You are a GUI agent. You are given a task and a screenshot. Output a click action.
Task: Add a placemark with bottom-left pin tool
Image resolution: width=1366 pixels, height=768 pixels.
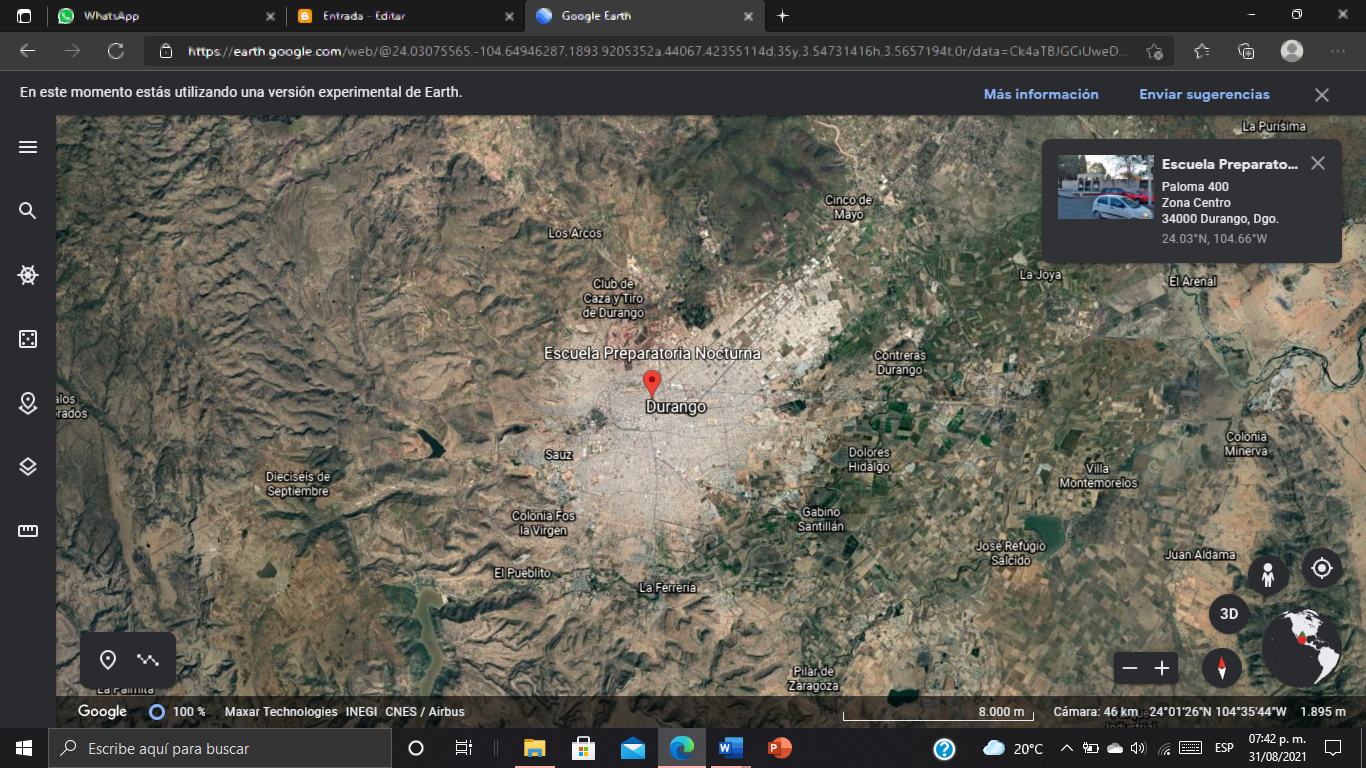(x=108, y=660)
